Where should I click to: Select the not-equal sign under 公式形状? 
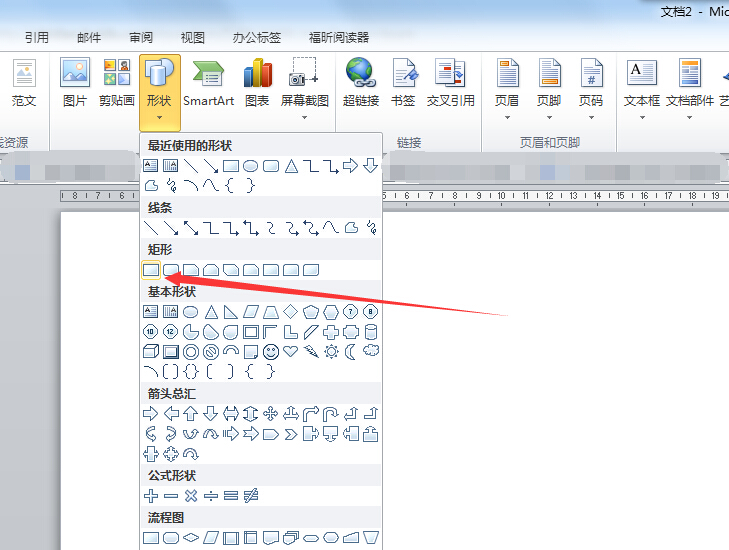(251, 496)
